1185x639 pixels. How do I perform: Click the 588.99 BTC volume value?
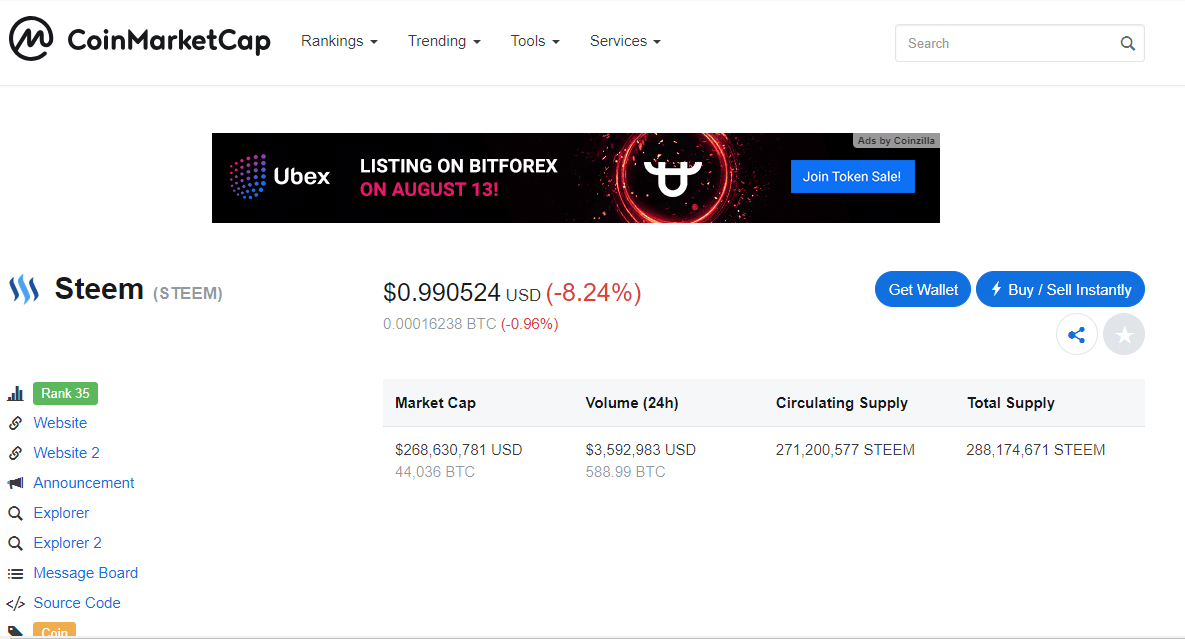coord(626,472)
